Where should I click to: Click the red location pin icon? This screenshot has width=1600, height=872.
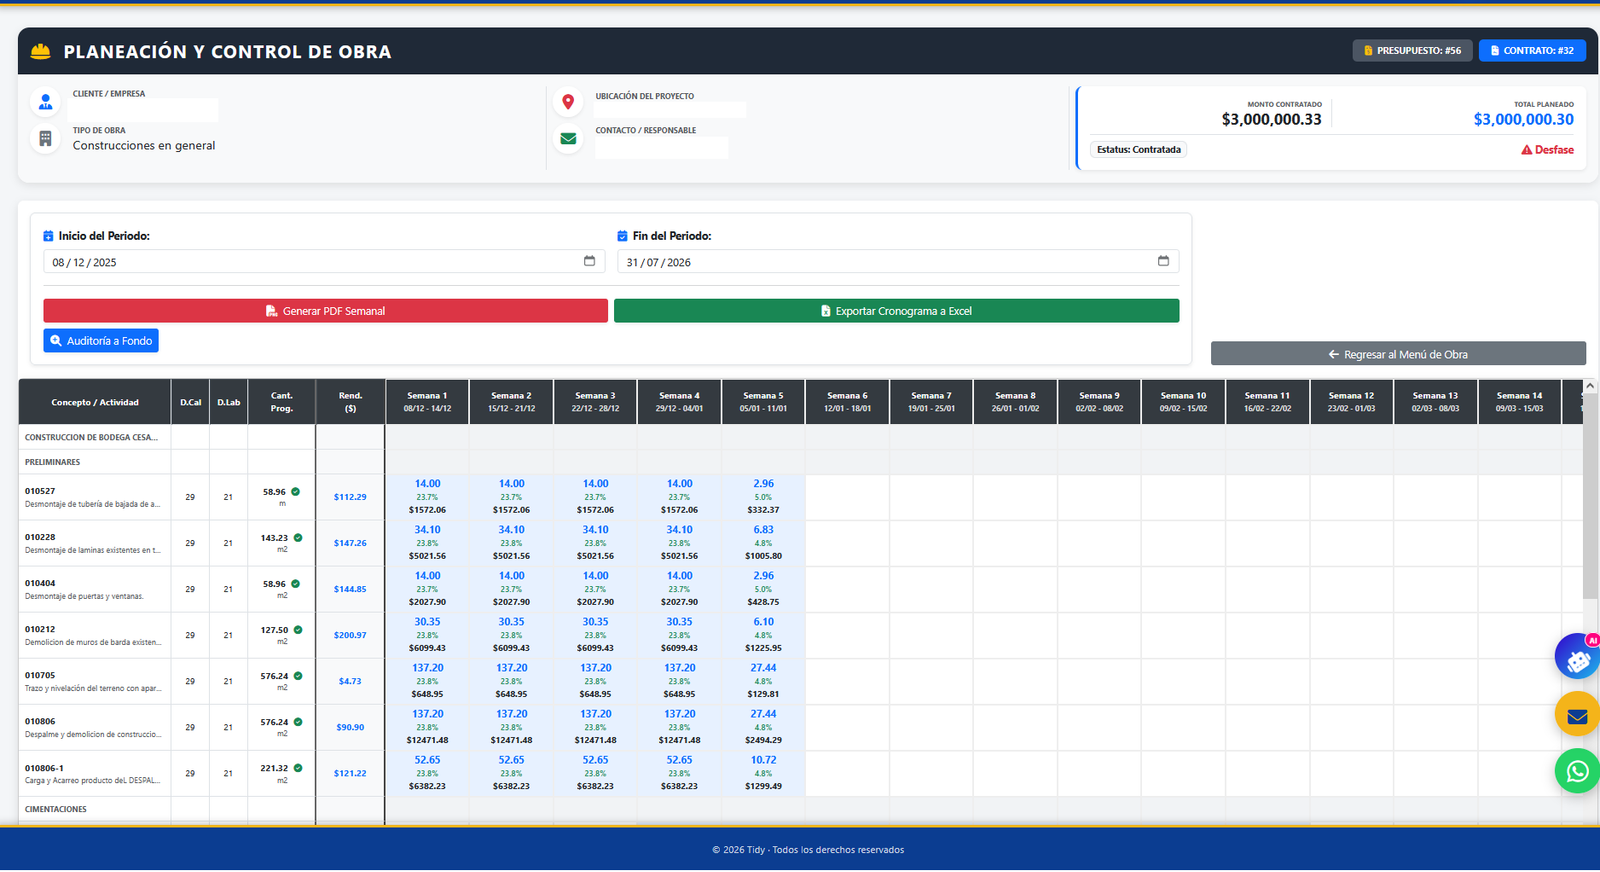point(568,102)
